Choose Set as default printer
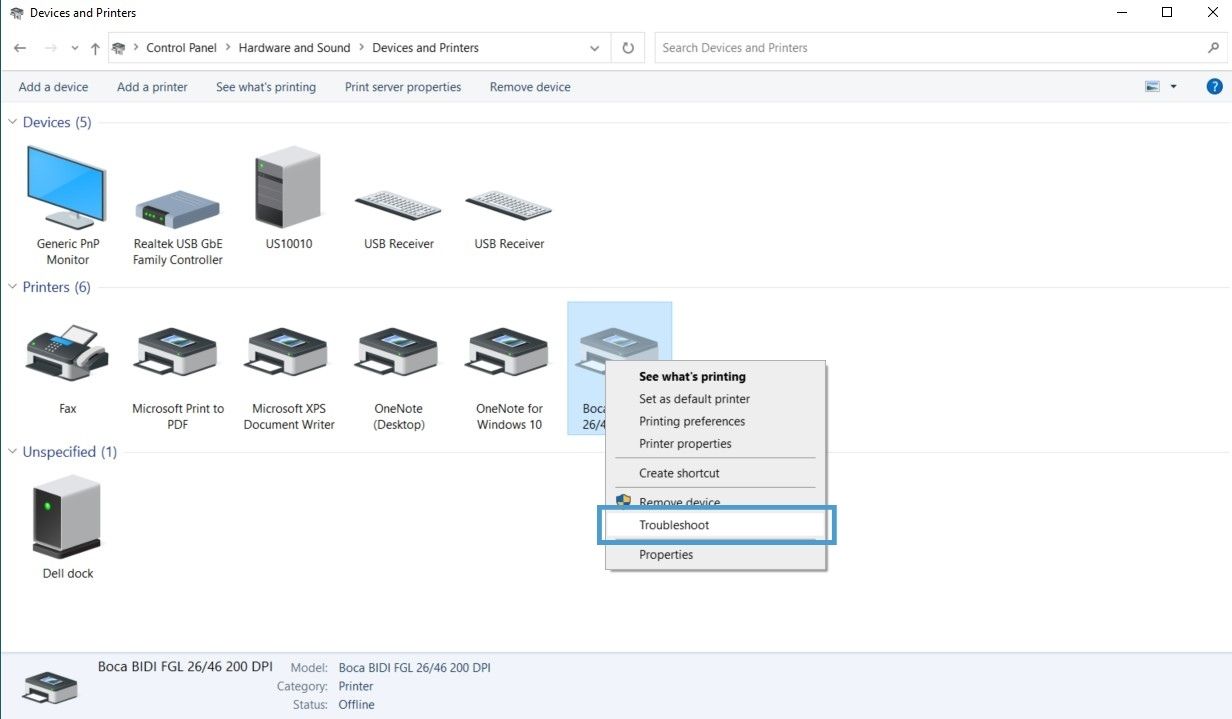Image resolution: width=1232 pixels, height=719 pixels. click(x=694, y=399)
